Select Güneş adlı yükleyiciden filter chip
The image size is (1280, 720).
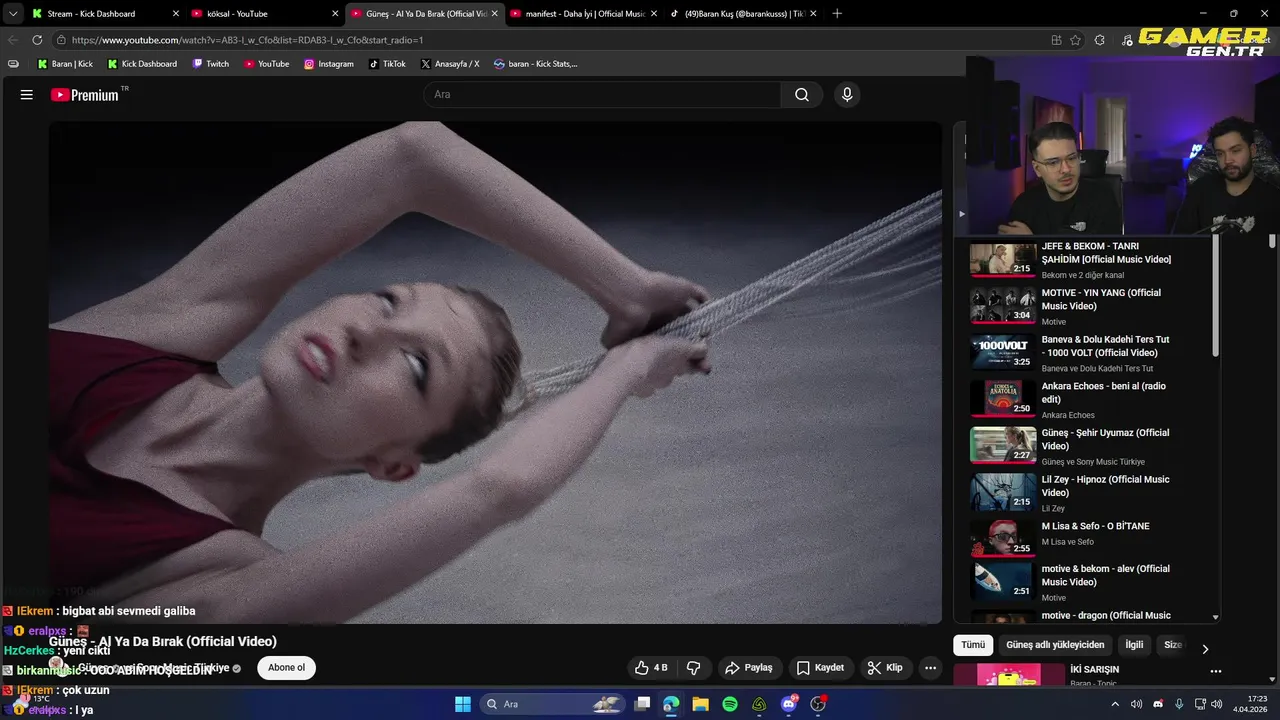[x=1055, y=645]
